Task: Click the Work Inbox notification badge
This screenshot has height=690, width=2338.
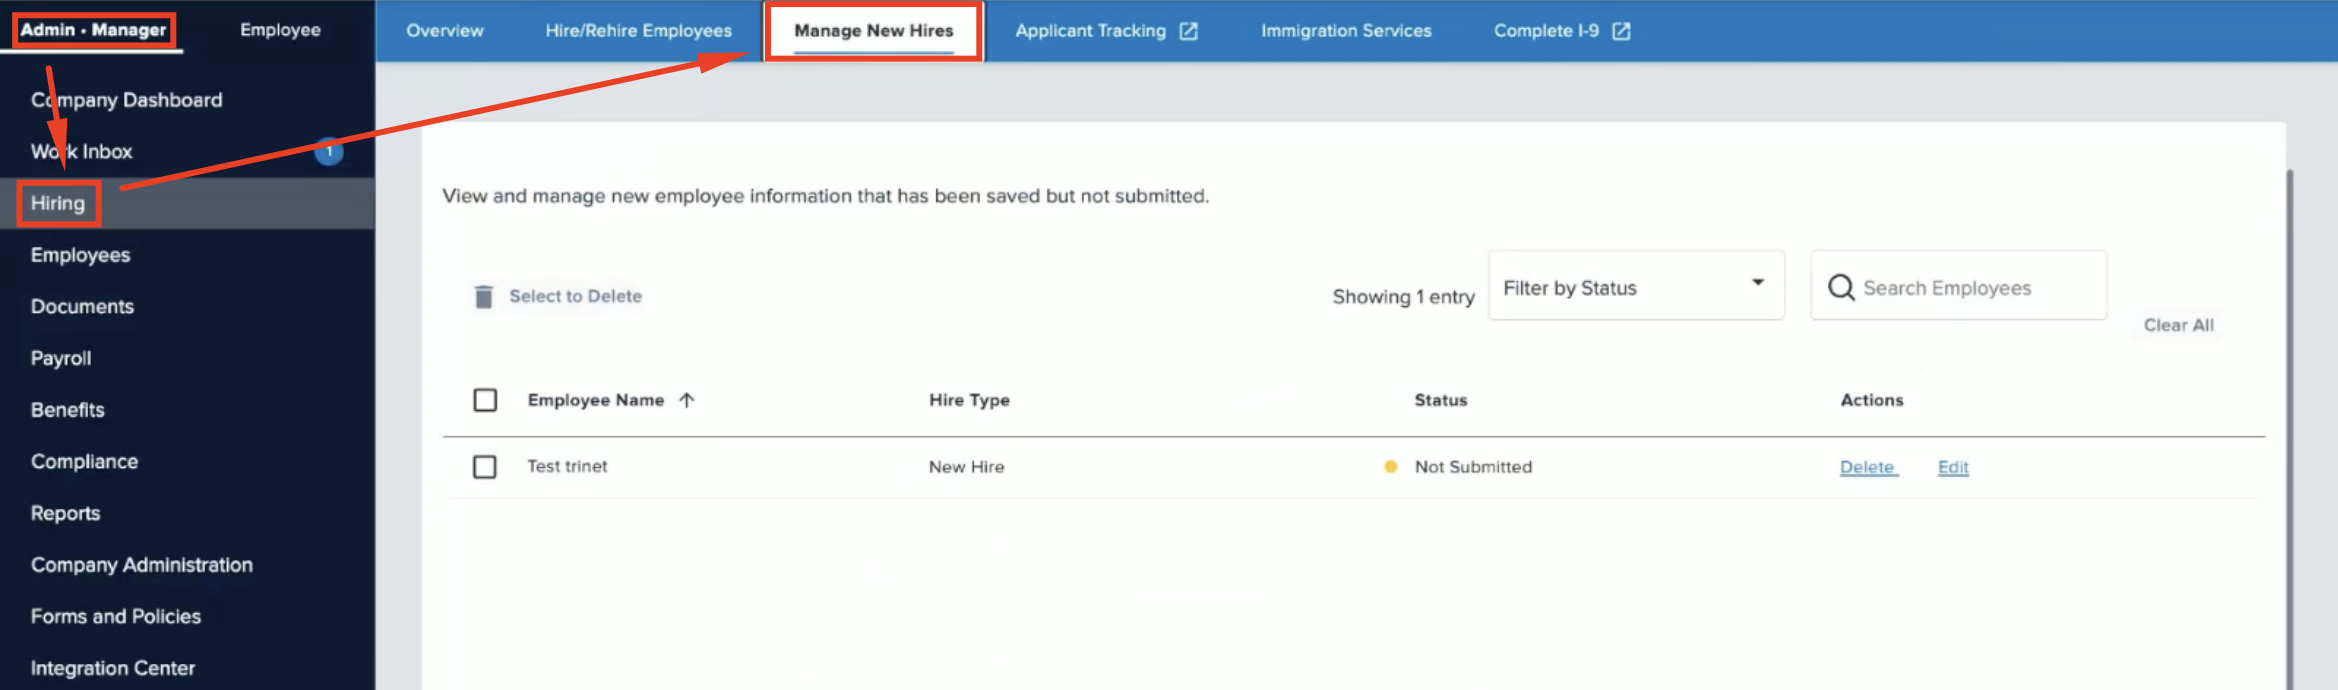Action: 329,151
